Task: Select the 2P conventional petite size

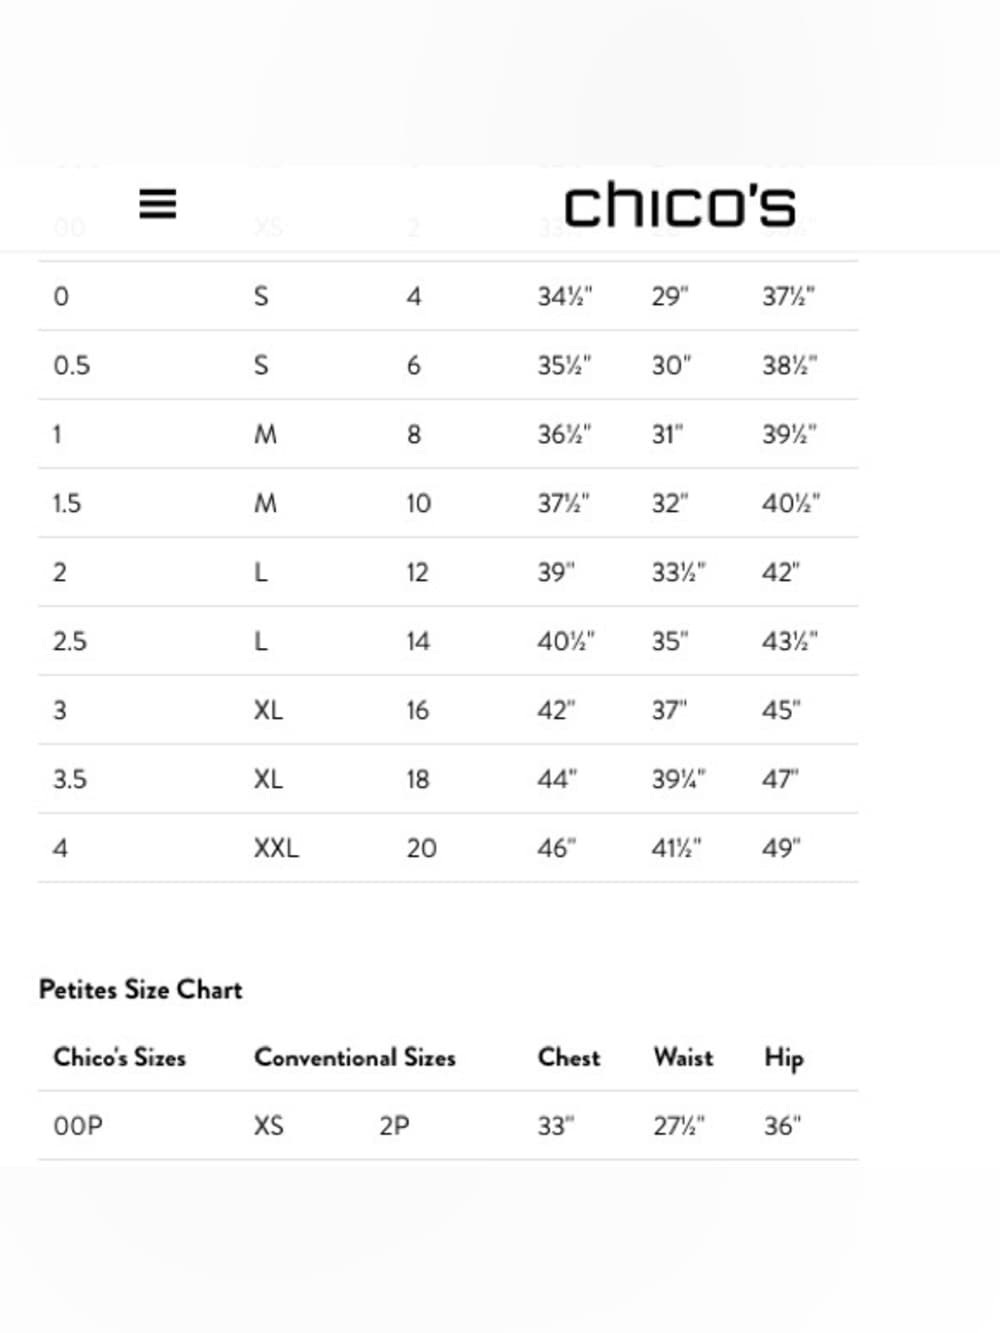Action: [394, 1126]
